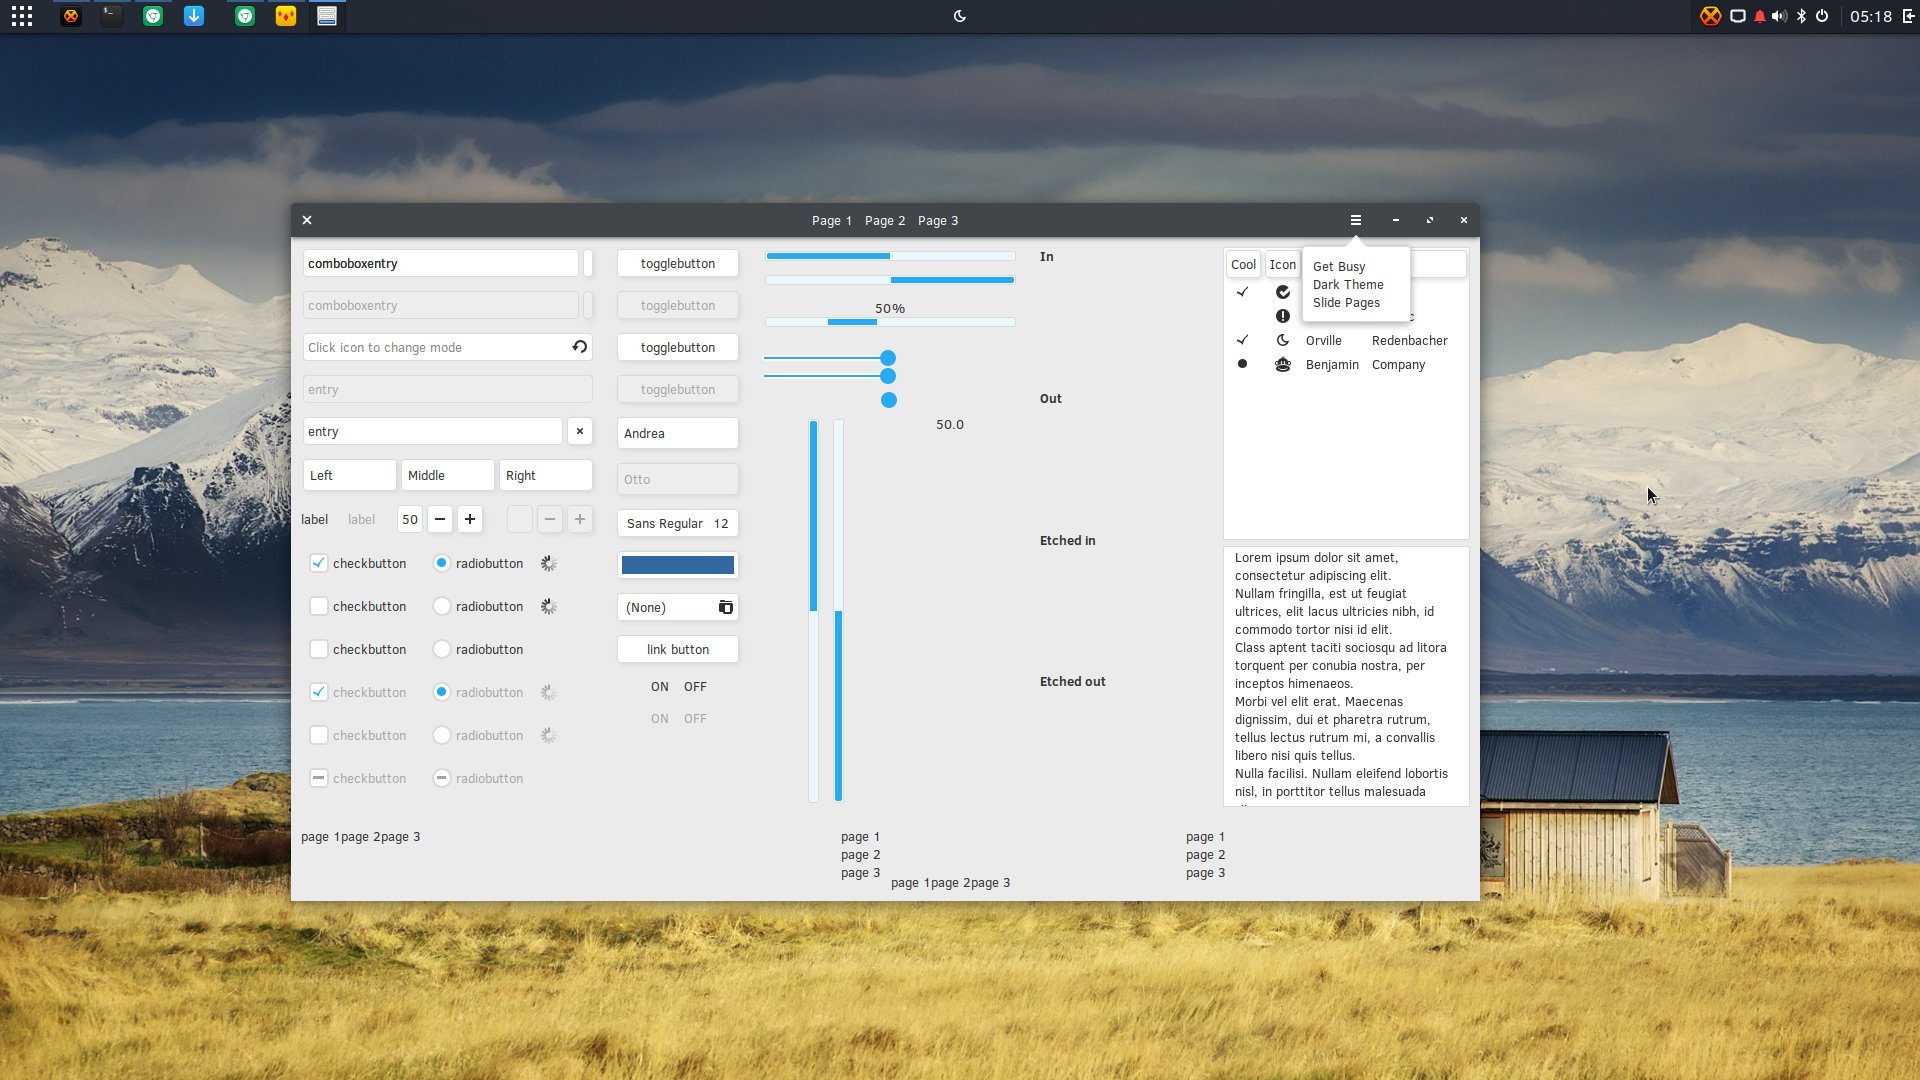
Task: Click in the Lorem ipsum text view
Action: (1346, 676)
